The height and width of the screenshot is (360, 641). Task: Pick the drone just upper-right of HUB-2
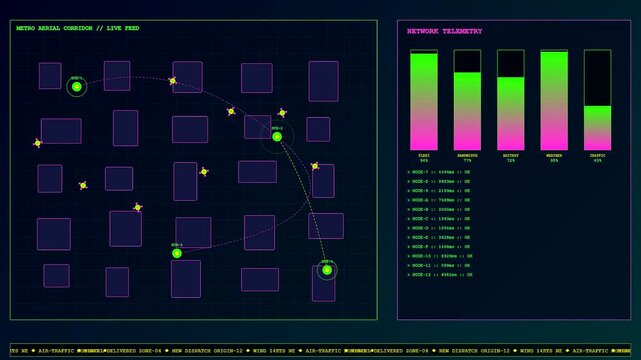coord(282,113)
